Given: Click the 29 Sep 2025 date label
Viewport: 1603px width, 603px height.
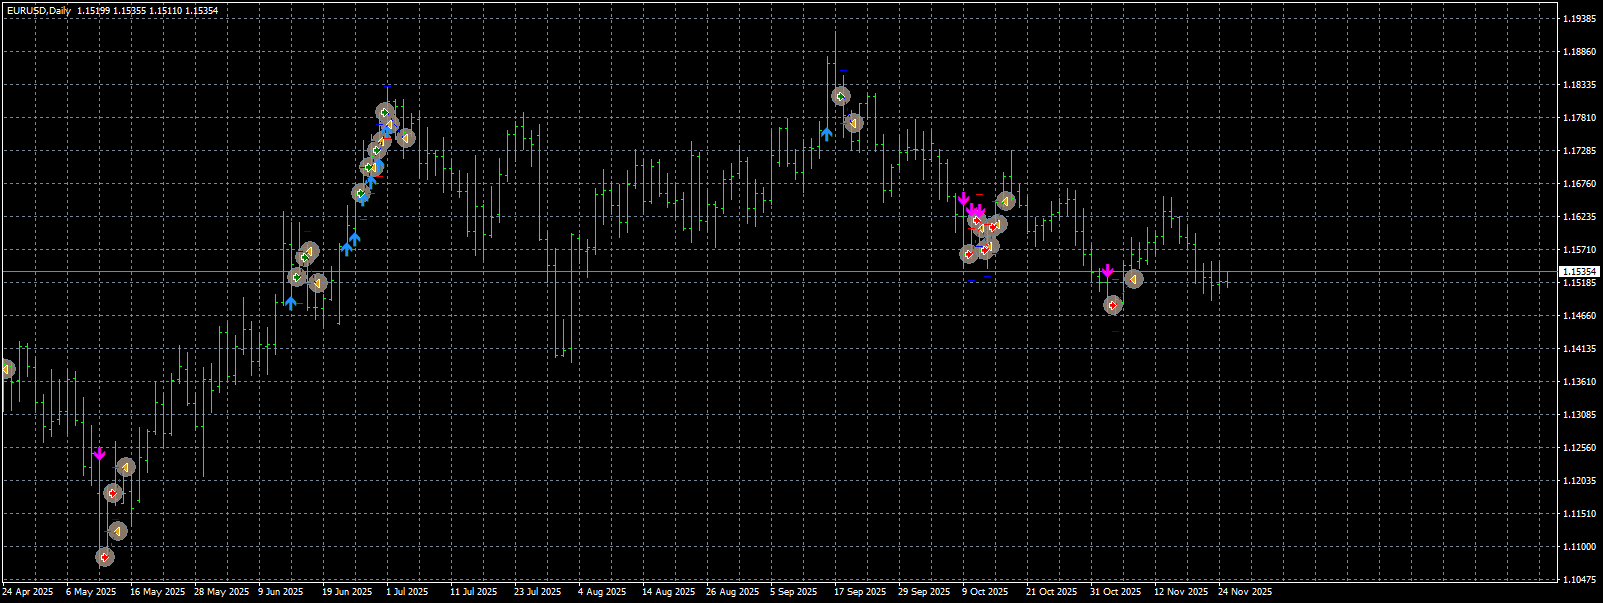Looking at the screenshot, I should click(x=925, y=592).
